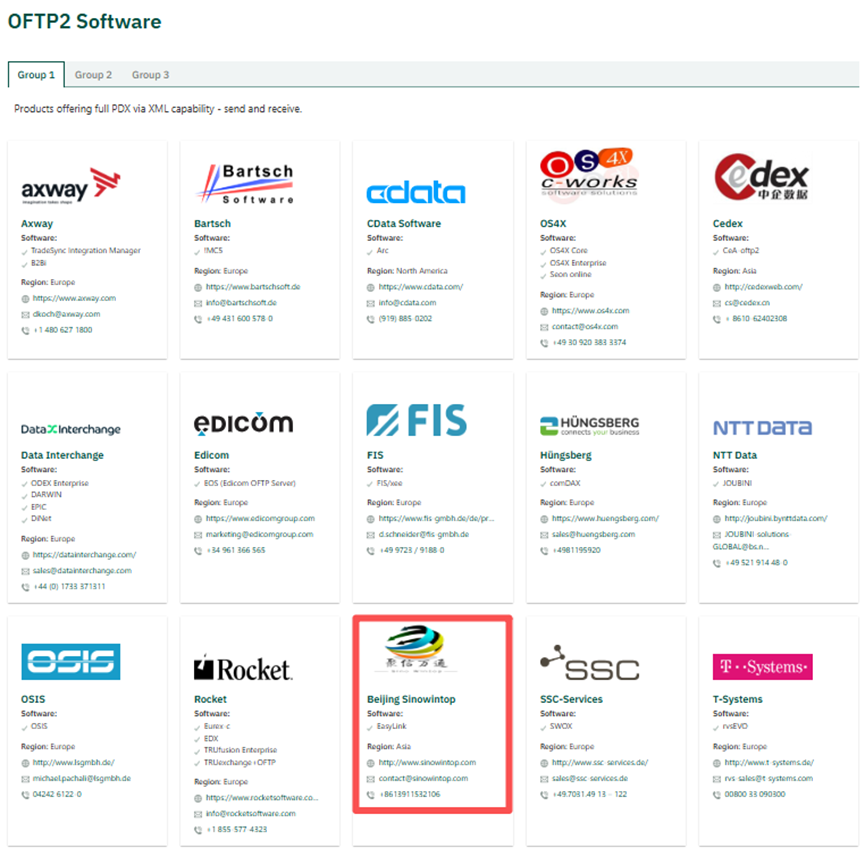Screen dimensions: 865x848
Task: Open the joubini.bynttdata.com link
Action: (776, 519)
